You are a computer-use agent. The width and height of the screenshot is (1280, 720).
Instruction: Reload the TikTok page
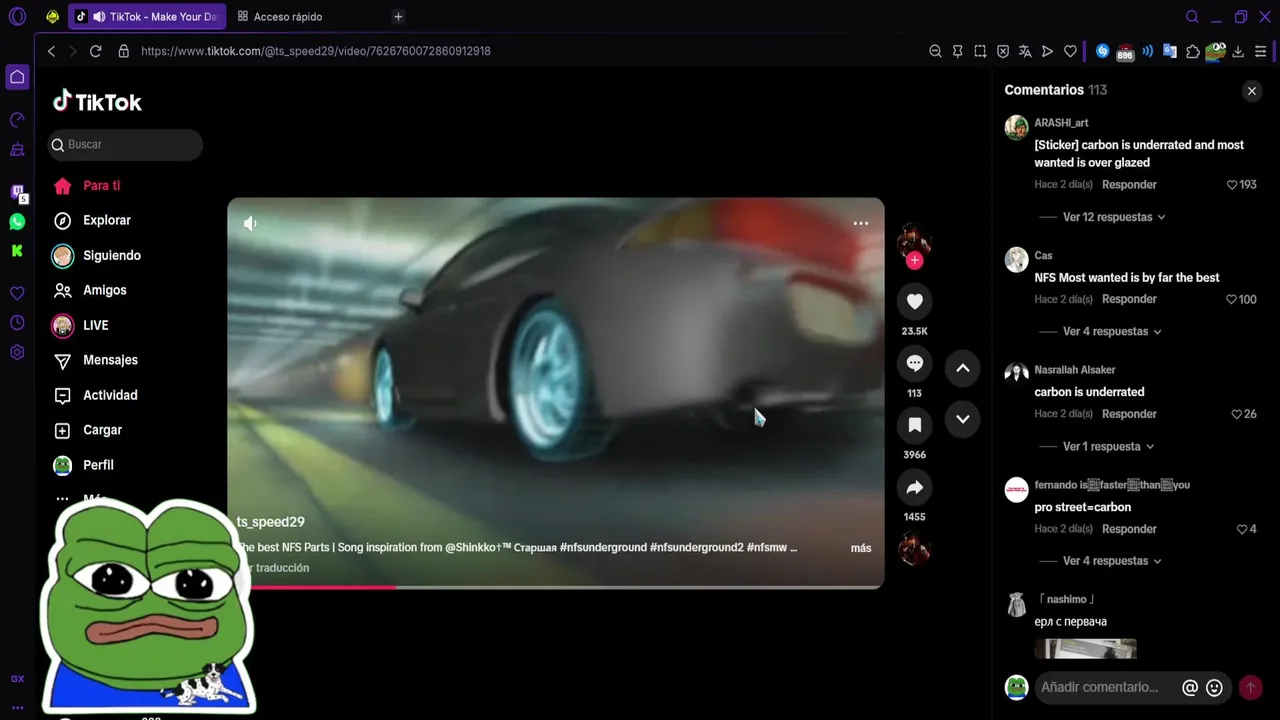tap(95, 51)
